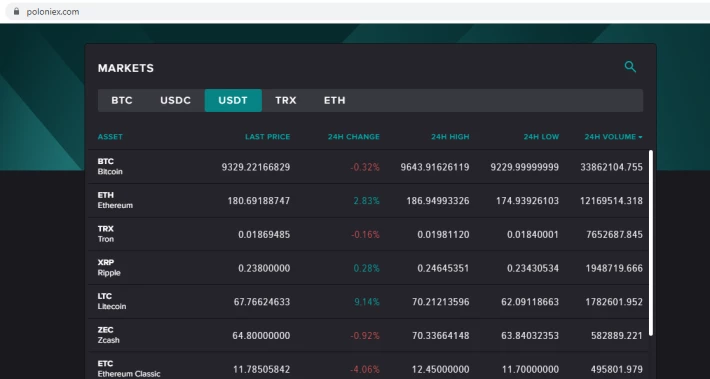Viewport: 710px width, 379px height.
Task: Click Bitcoin 24h change -0.32%
Action: (365, 167)
